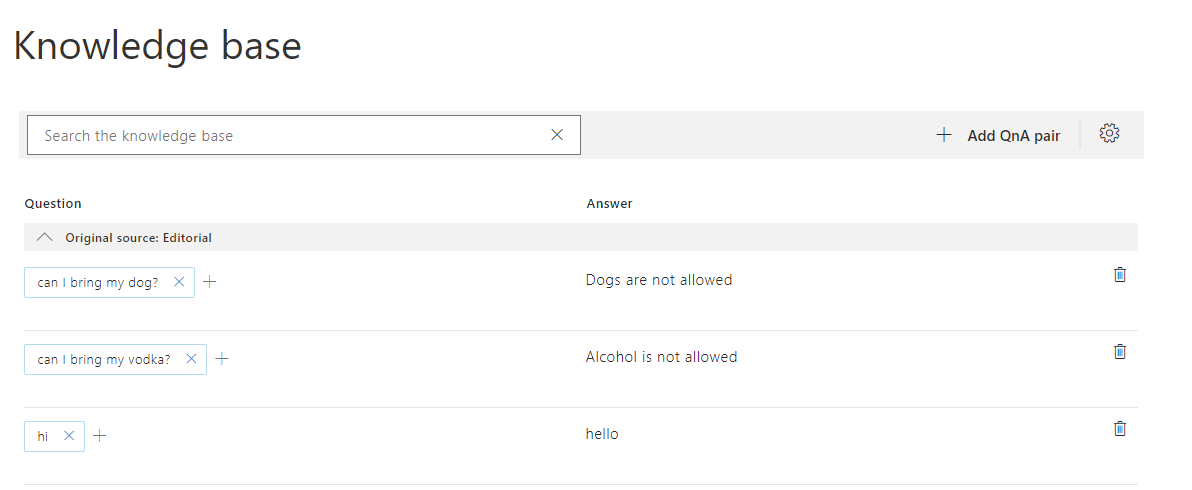Open knowledge base settings gear
Image resolution: width=1192 pixels, height=490 pixels.
click(x=1109, y=134)
